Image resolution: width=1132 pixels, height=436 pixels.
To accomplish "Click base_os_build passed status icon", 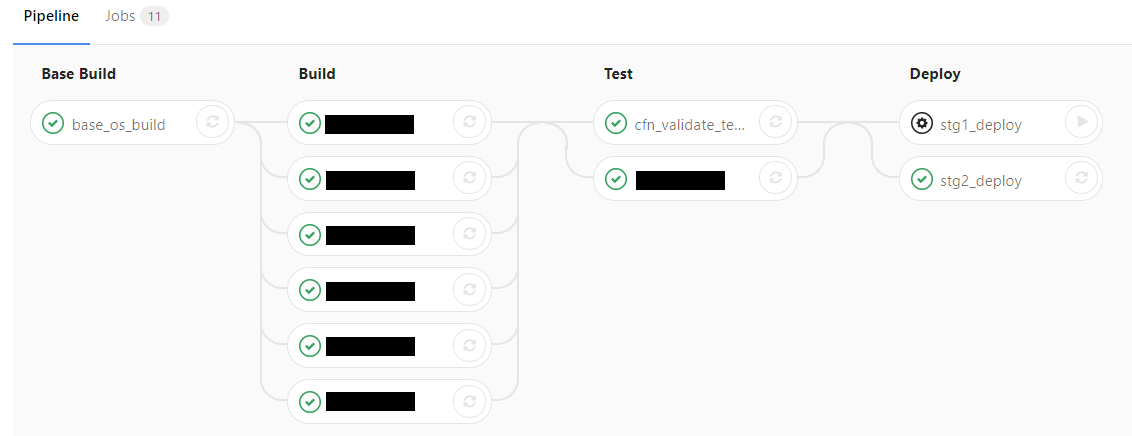I will tap(53, 124).
